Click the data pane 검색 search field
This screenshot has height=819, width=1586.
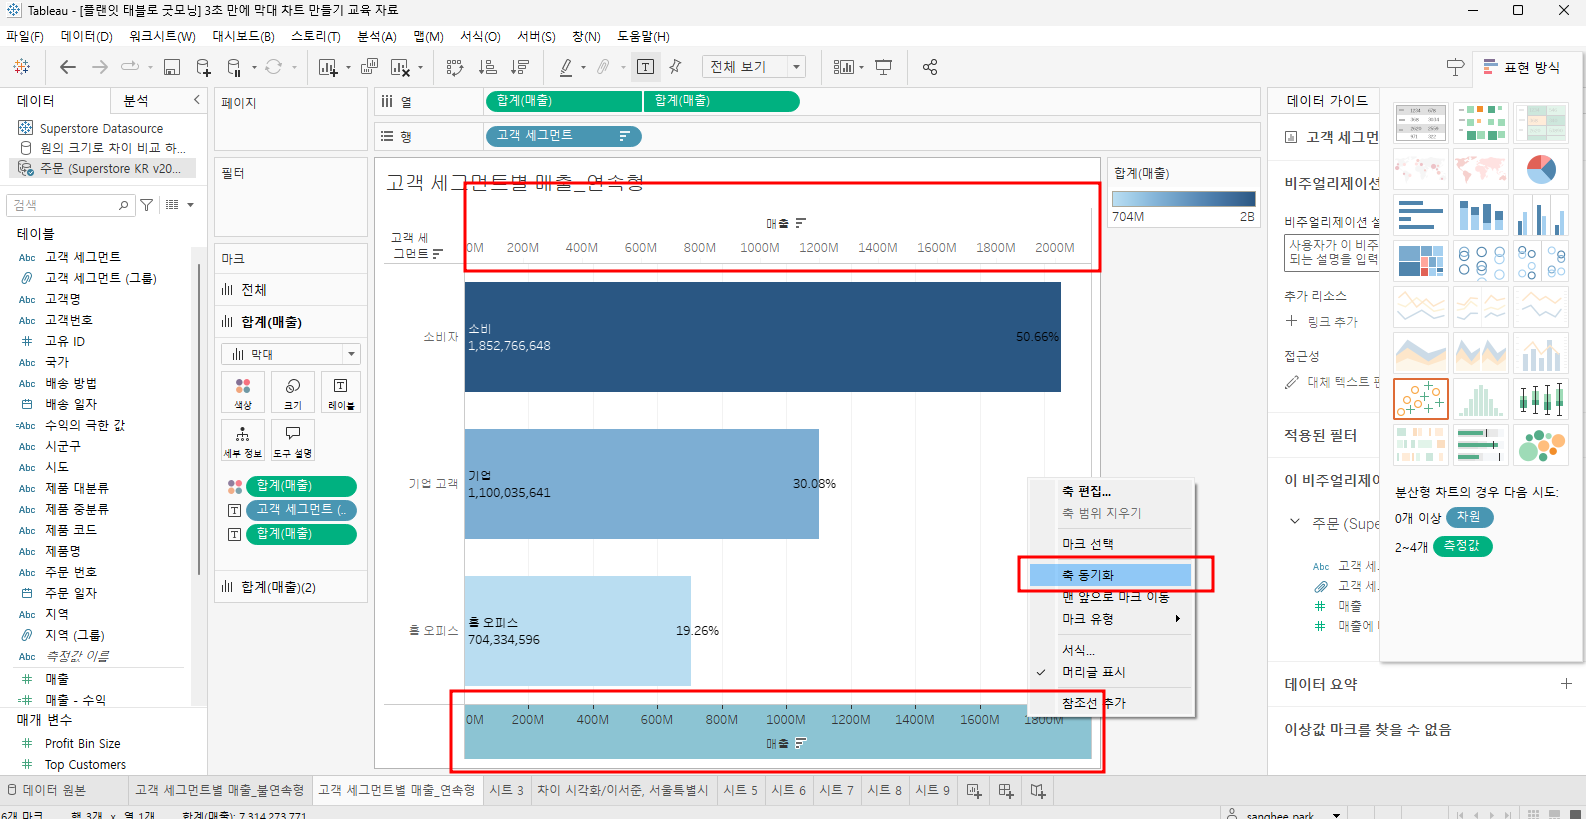tap(70, 205)
